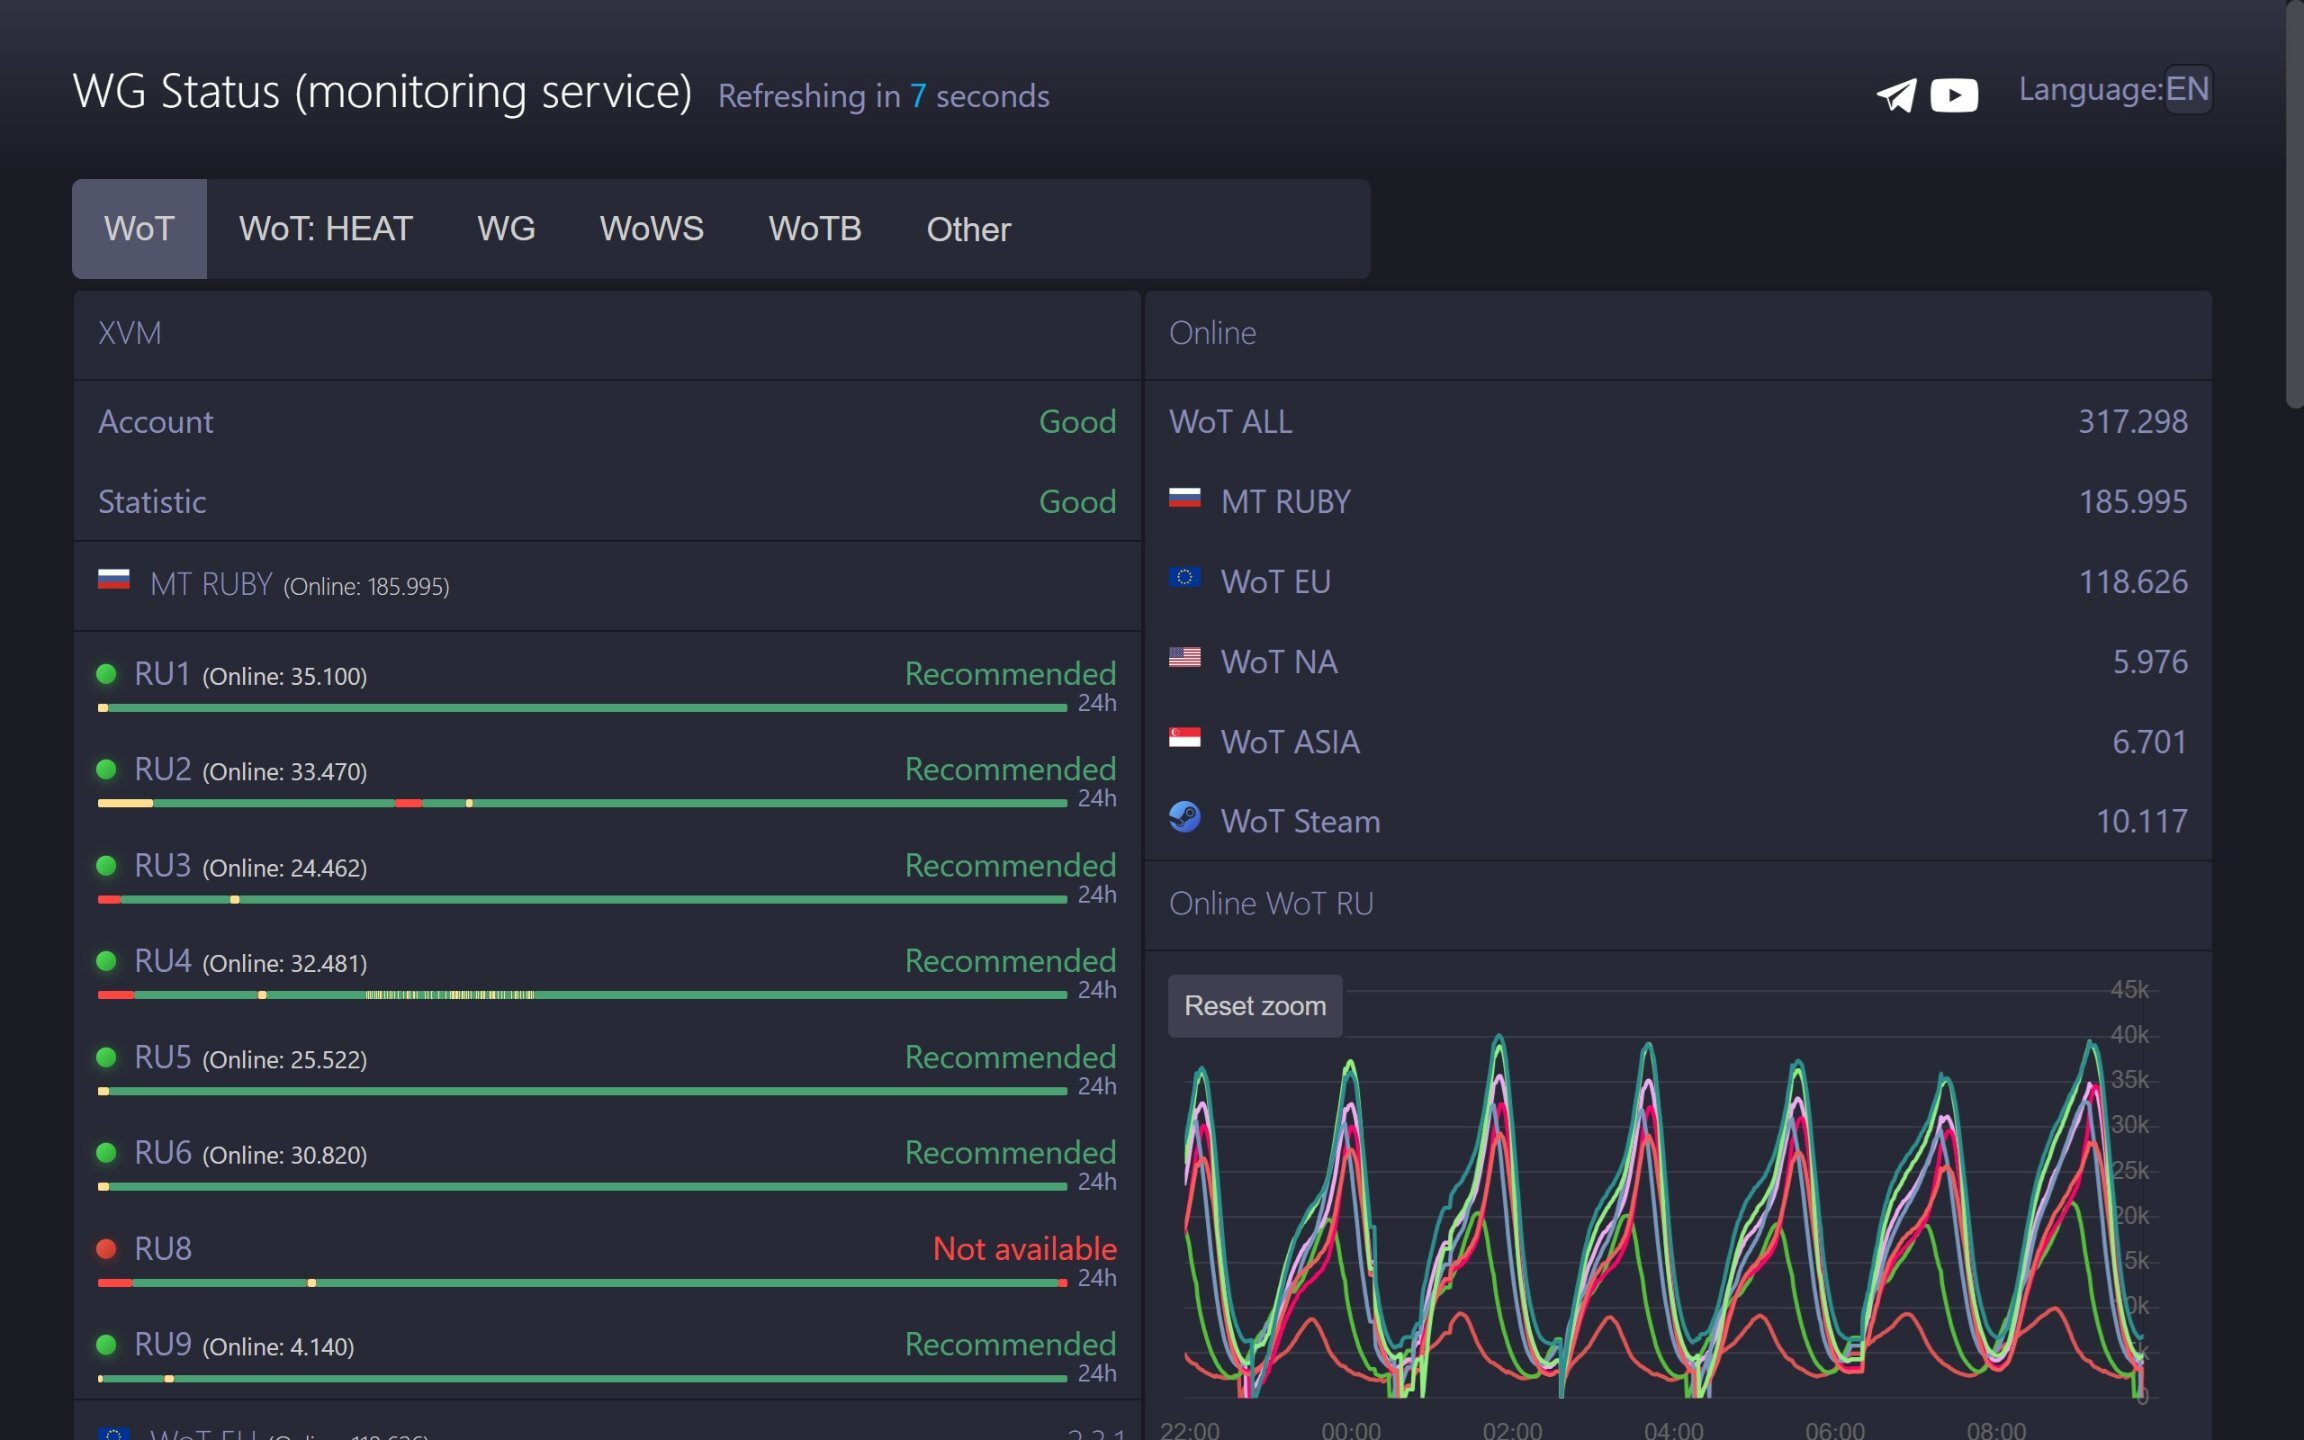
Task: Expand the XVM panel header
Action: click(607, 334)
